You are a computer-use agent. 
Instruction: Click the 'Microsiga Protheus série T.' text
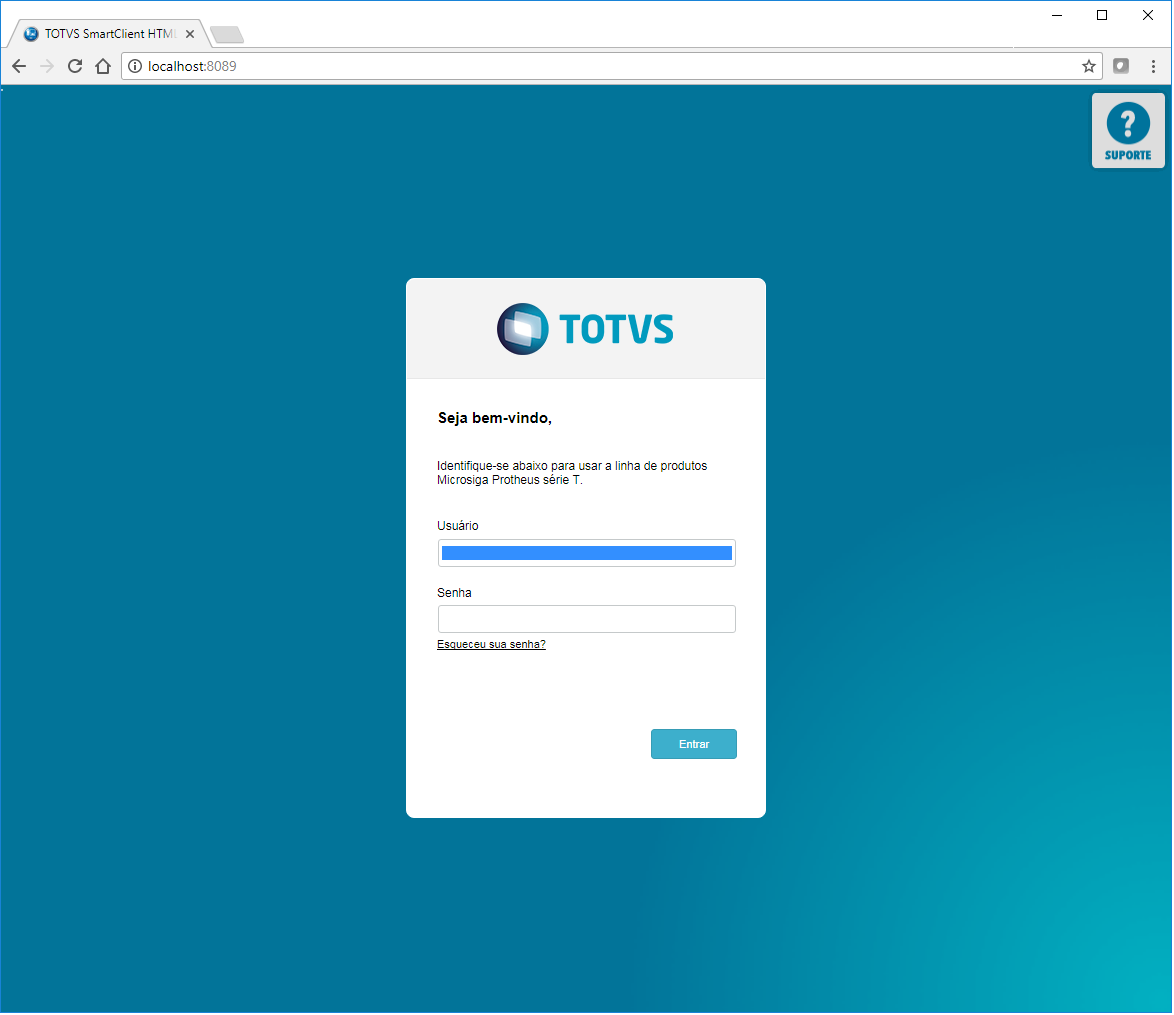510,480
